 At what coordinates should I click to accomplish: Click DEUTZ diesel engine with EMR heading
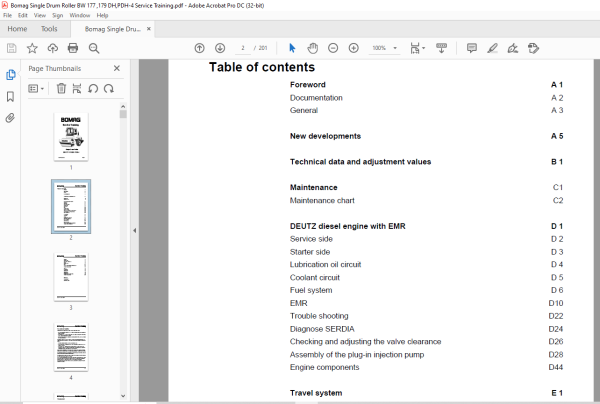pyautogui.click(x=347, y=226)
